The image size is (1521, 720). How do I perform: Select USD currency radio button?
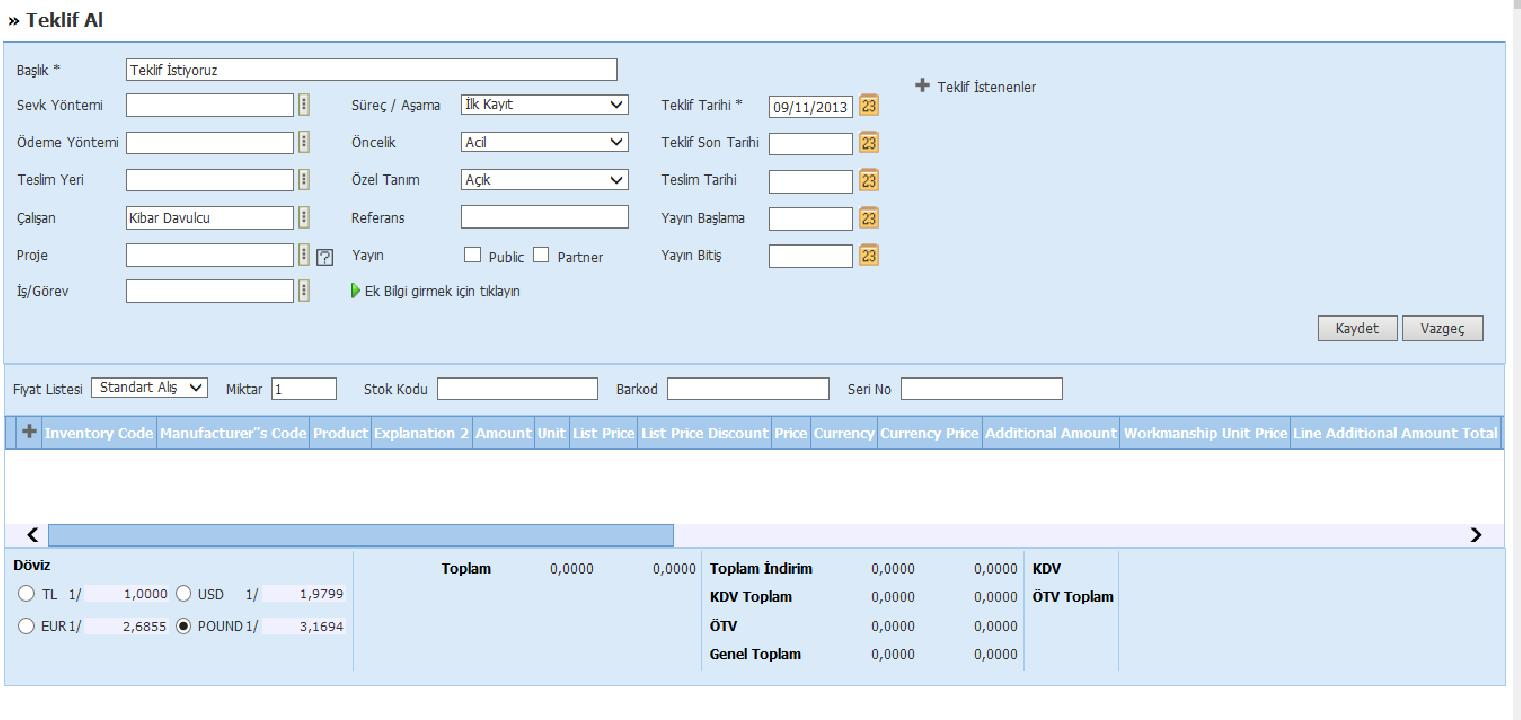[184, 594]
